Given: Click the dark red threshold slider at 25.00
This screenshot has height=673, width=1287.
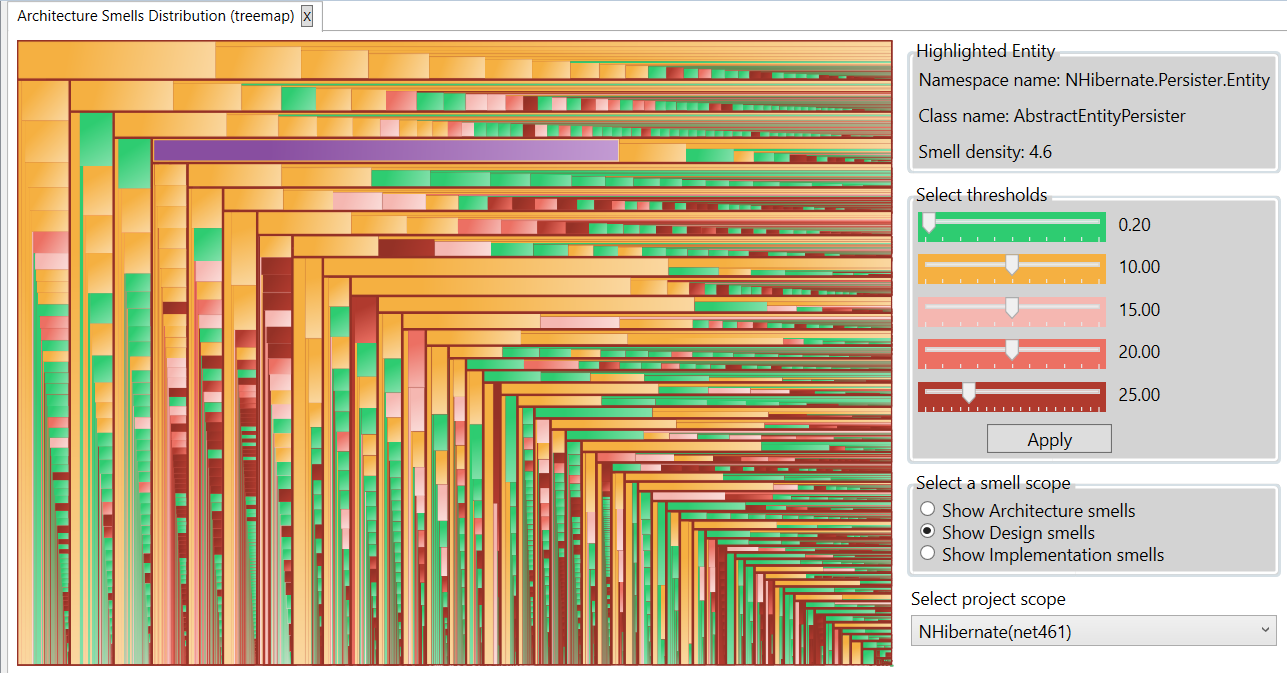Looking at the screenshot, I should [968, 394].
